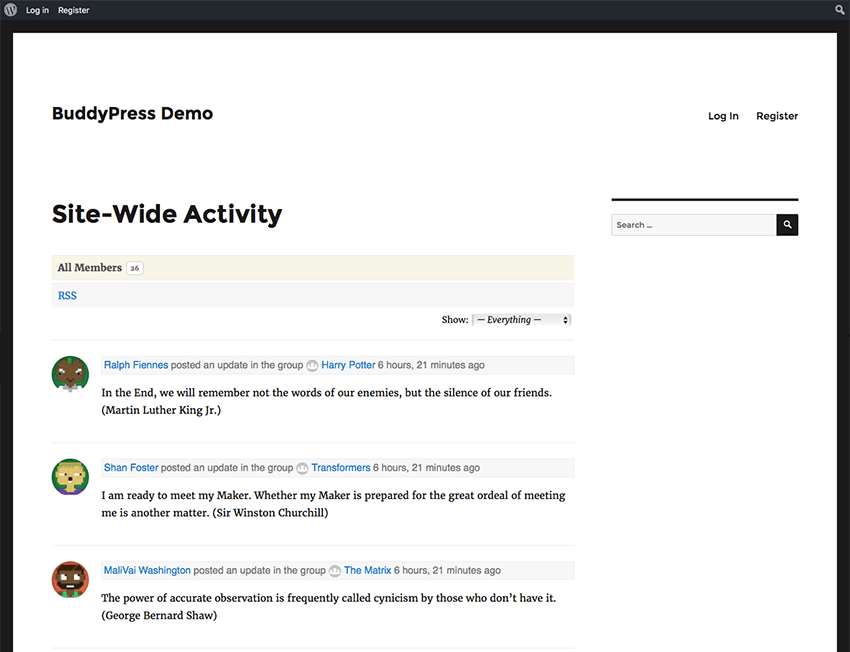Click the Log In header link
Image resolution: width=850 pixels, height=652 pixels.
point(723,115)
